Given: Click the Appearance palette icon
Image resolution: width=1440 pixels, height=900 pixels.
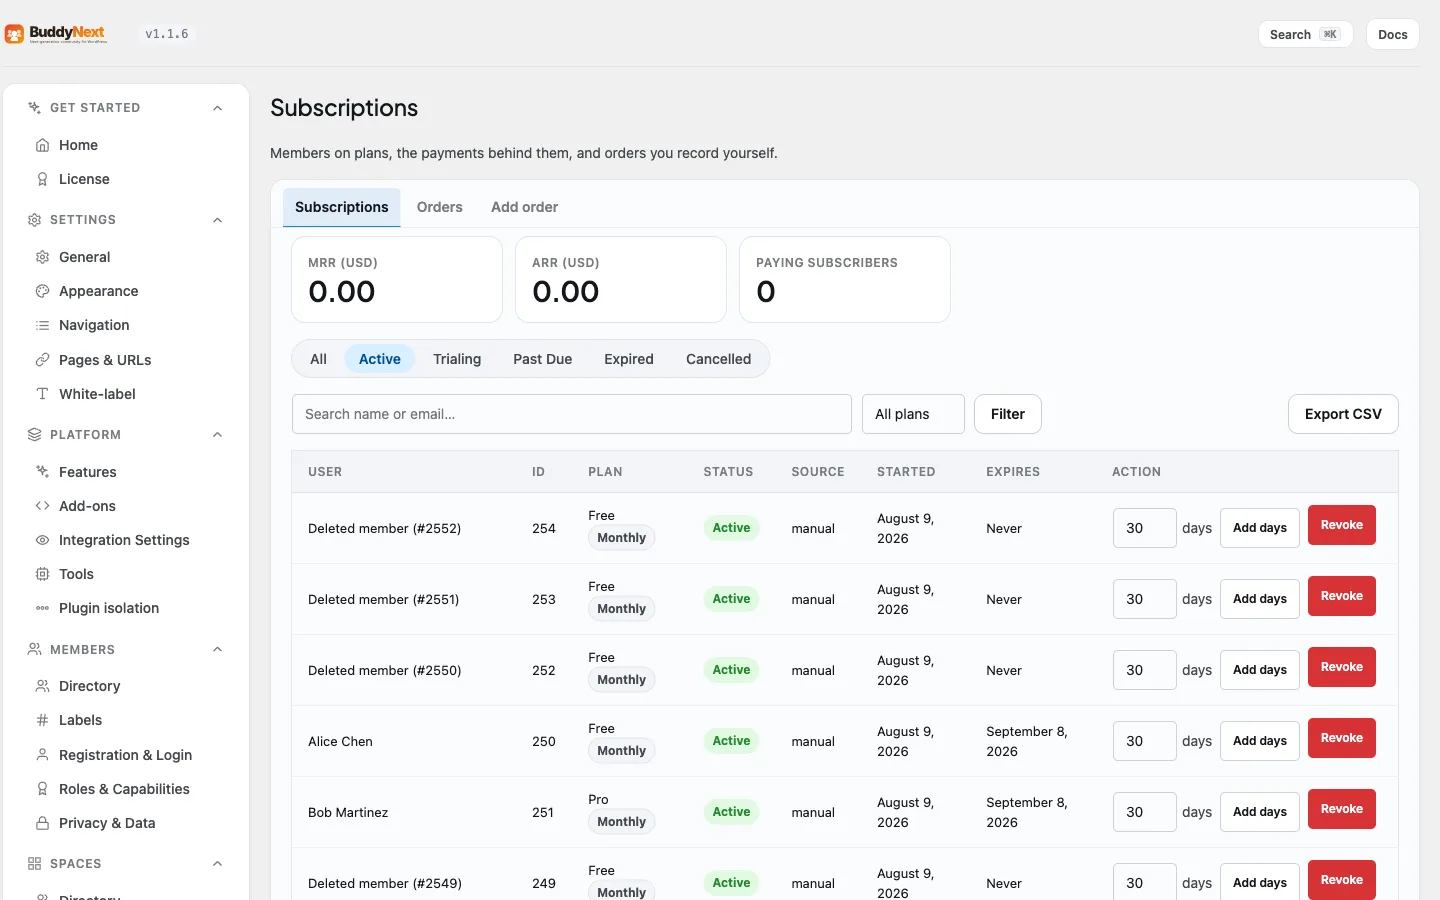Looking at the screenshot, I should point(42,291).
